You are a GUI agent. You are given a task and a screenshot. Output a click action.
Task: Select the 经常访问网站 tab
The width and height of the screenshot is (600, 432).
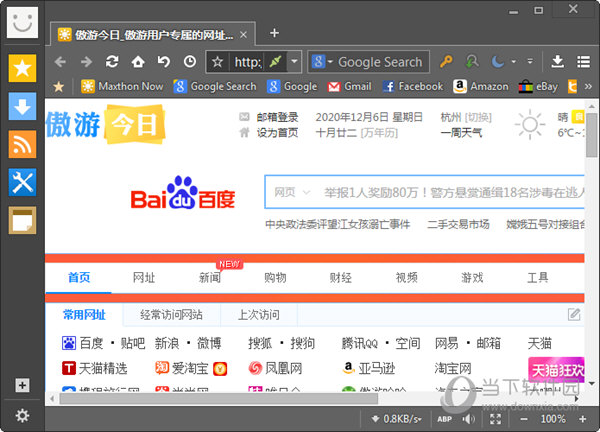(x=171, y=315)
